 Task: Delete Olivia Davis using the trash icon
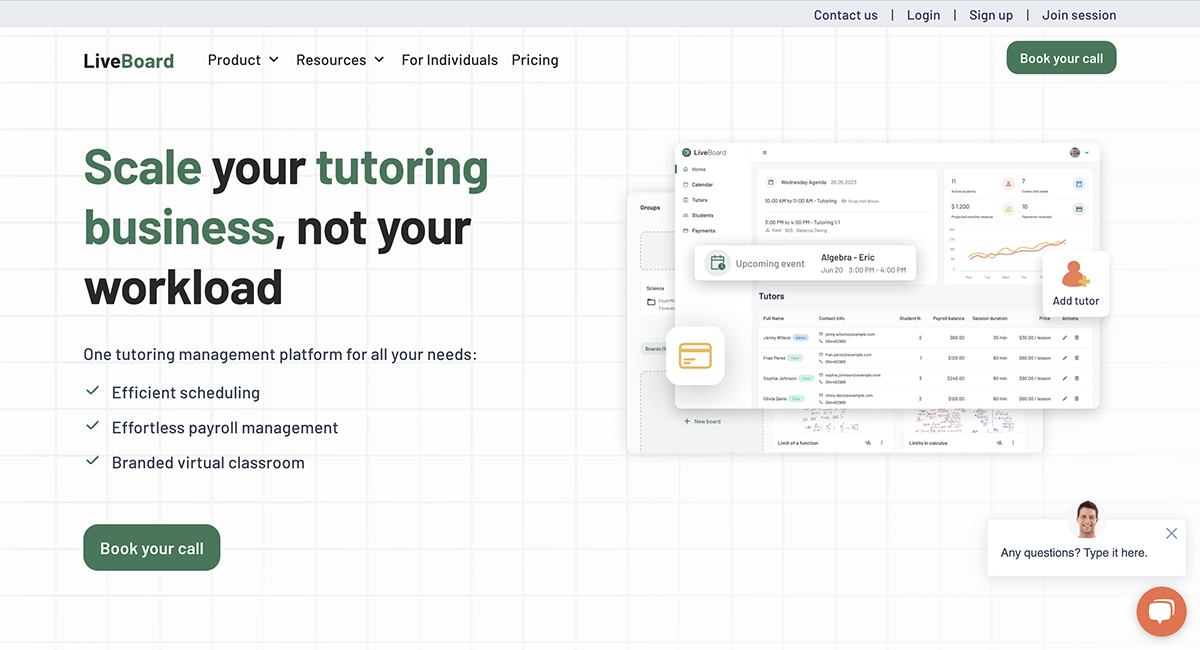click(x=1076, y=398)
